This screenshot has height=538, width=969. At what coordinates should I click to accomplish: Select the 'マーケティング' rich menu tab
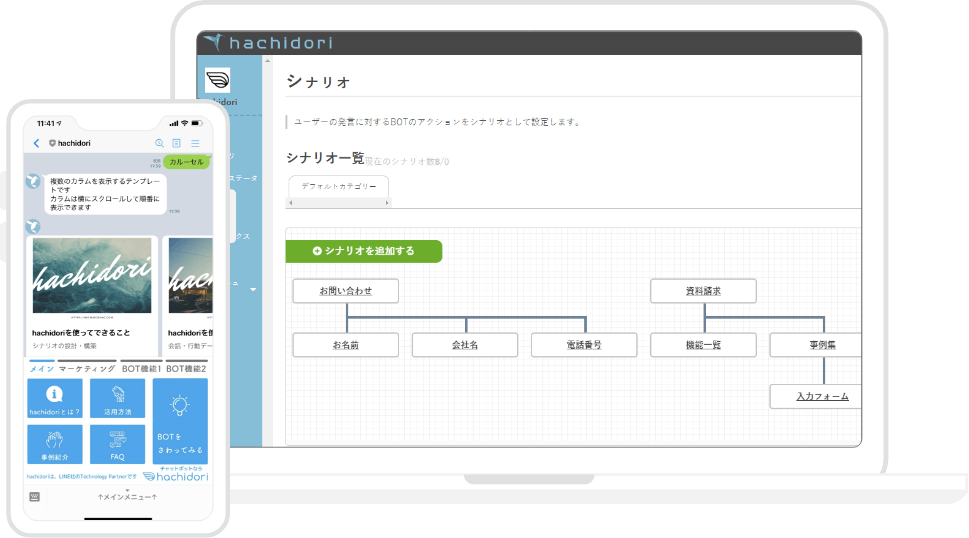(87, 368)
